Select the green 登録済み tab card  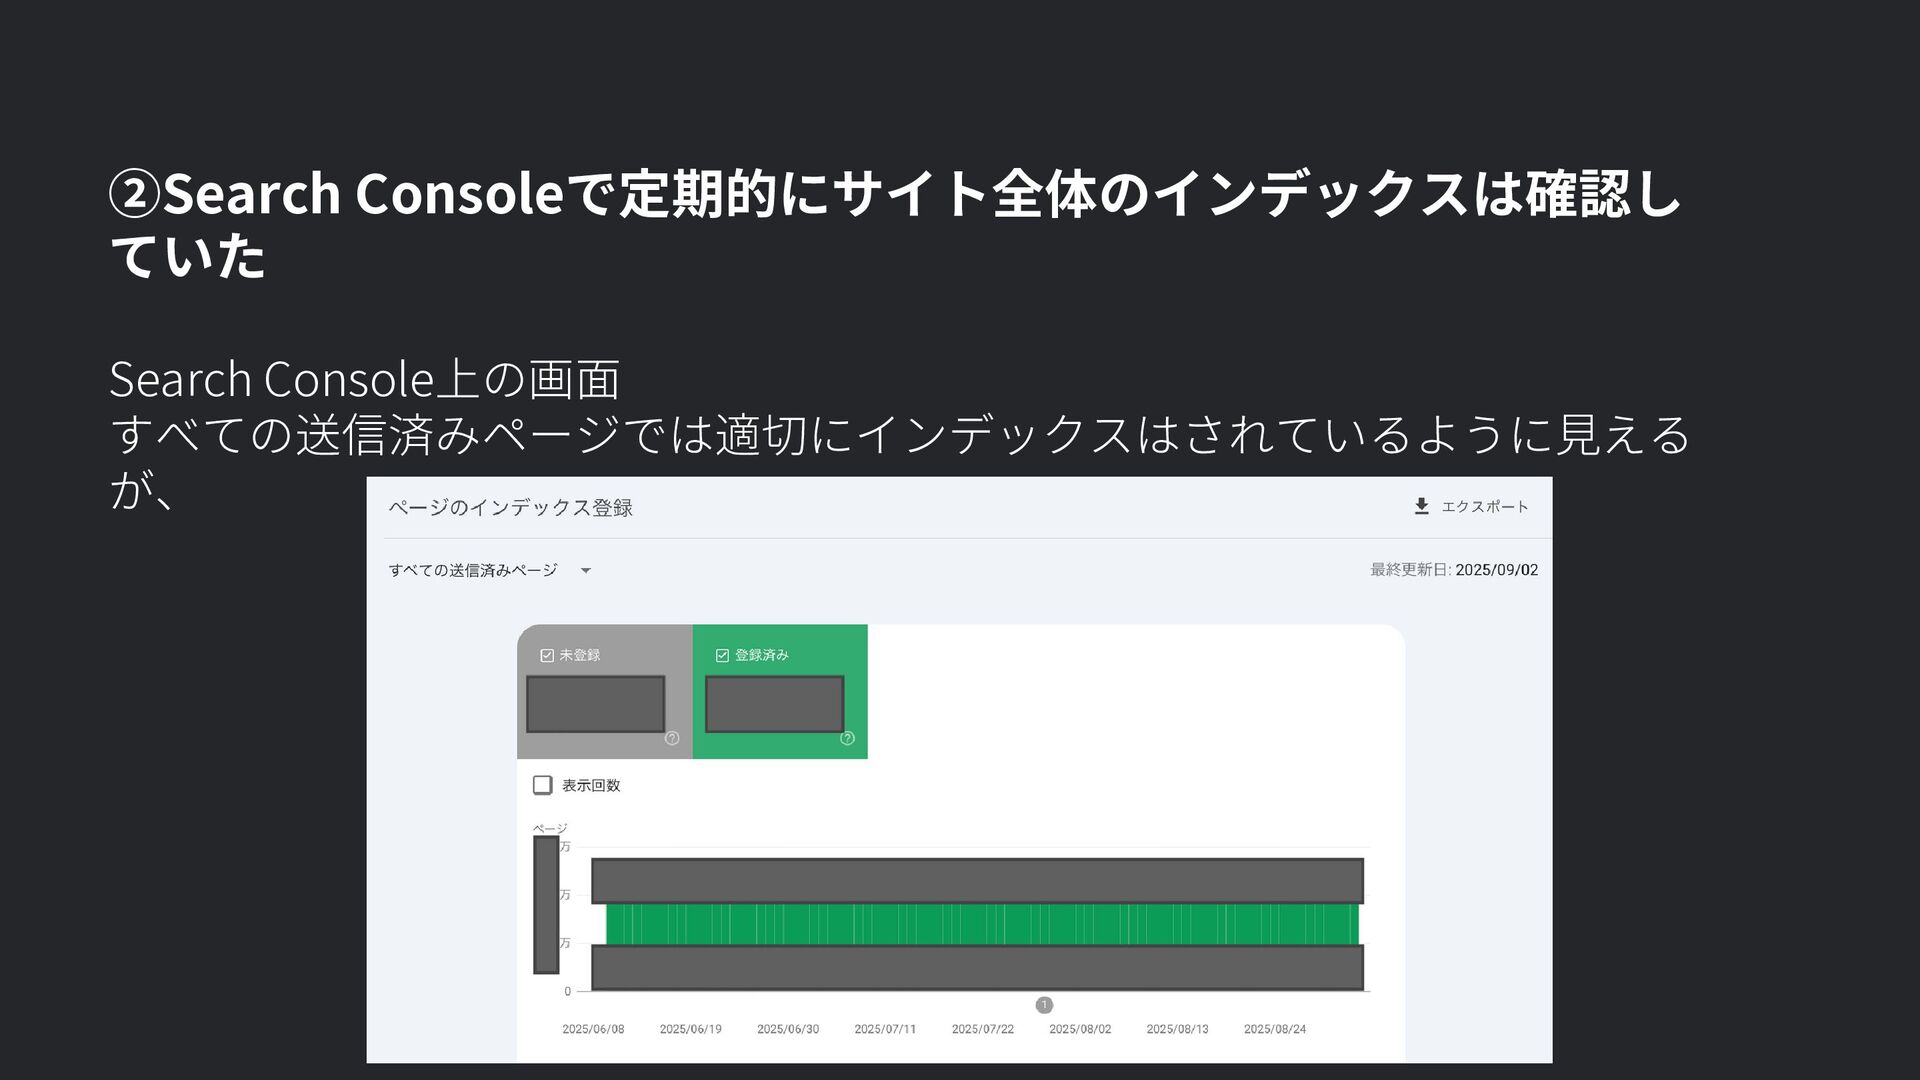click(x=780, y=691)
